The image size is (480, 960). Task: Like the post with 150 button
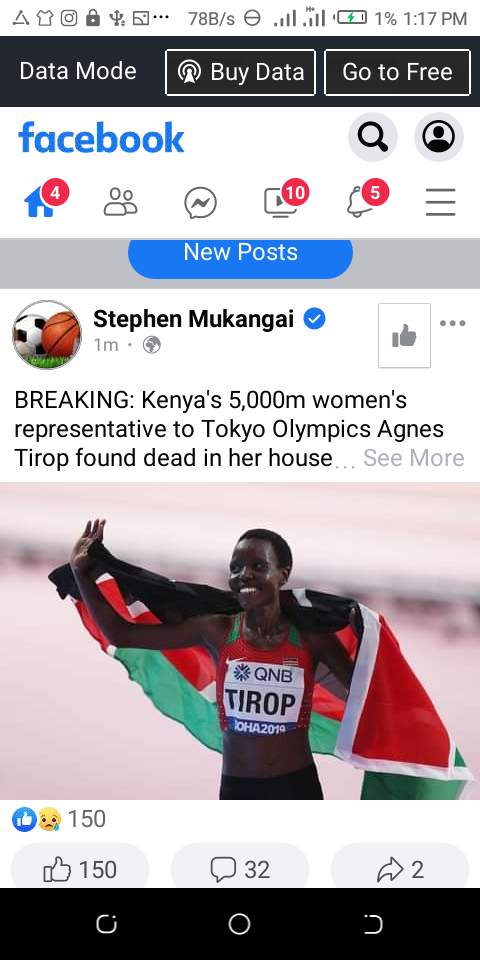[80, 869]
